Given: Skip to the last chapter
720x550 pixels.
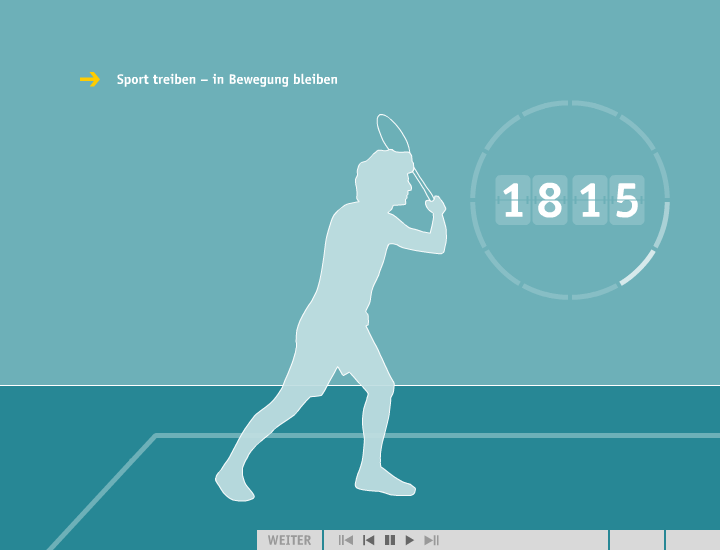Looking at the screenshot, I should pos(432,540).
